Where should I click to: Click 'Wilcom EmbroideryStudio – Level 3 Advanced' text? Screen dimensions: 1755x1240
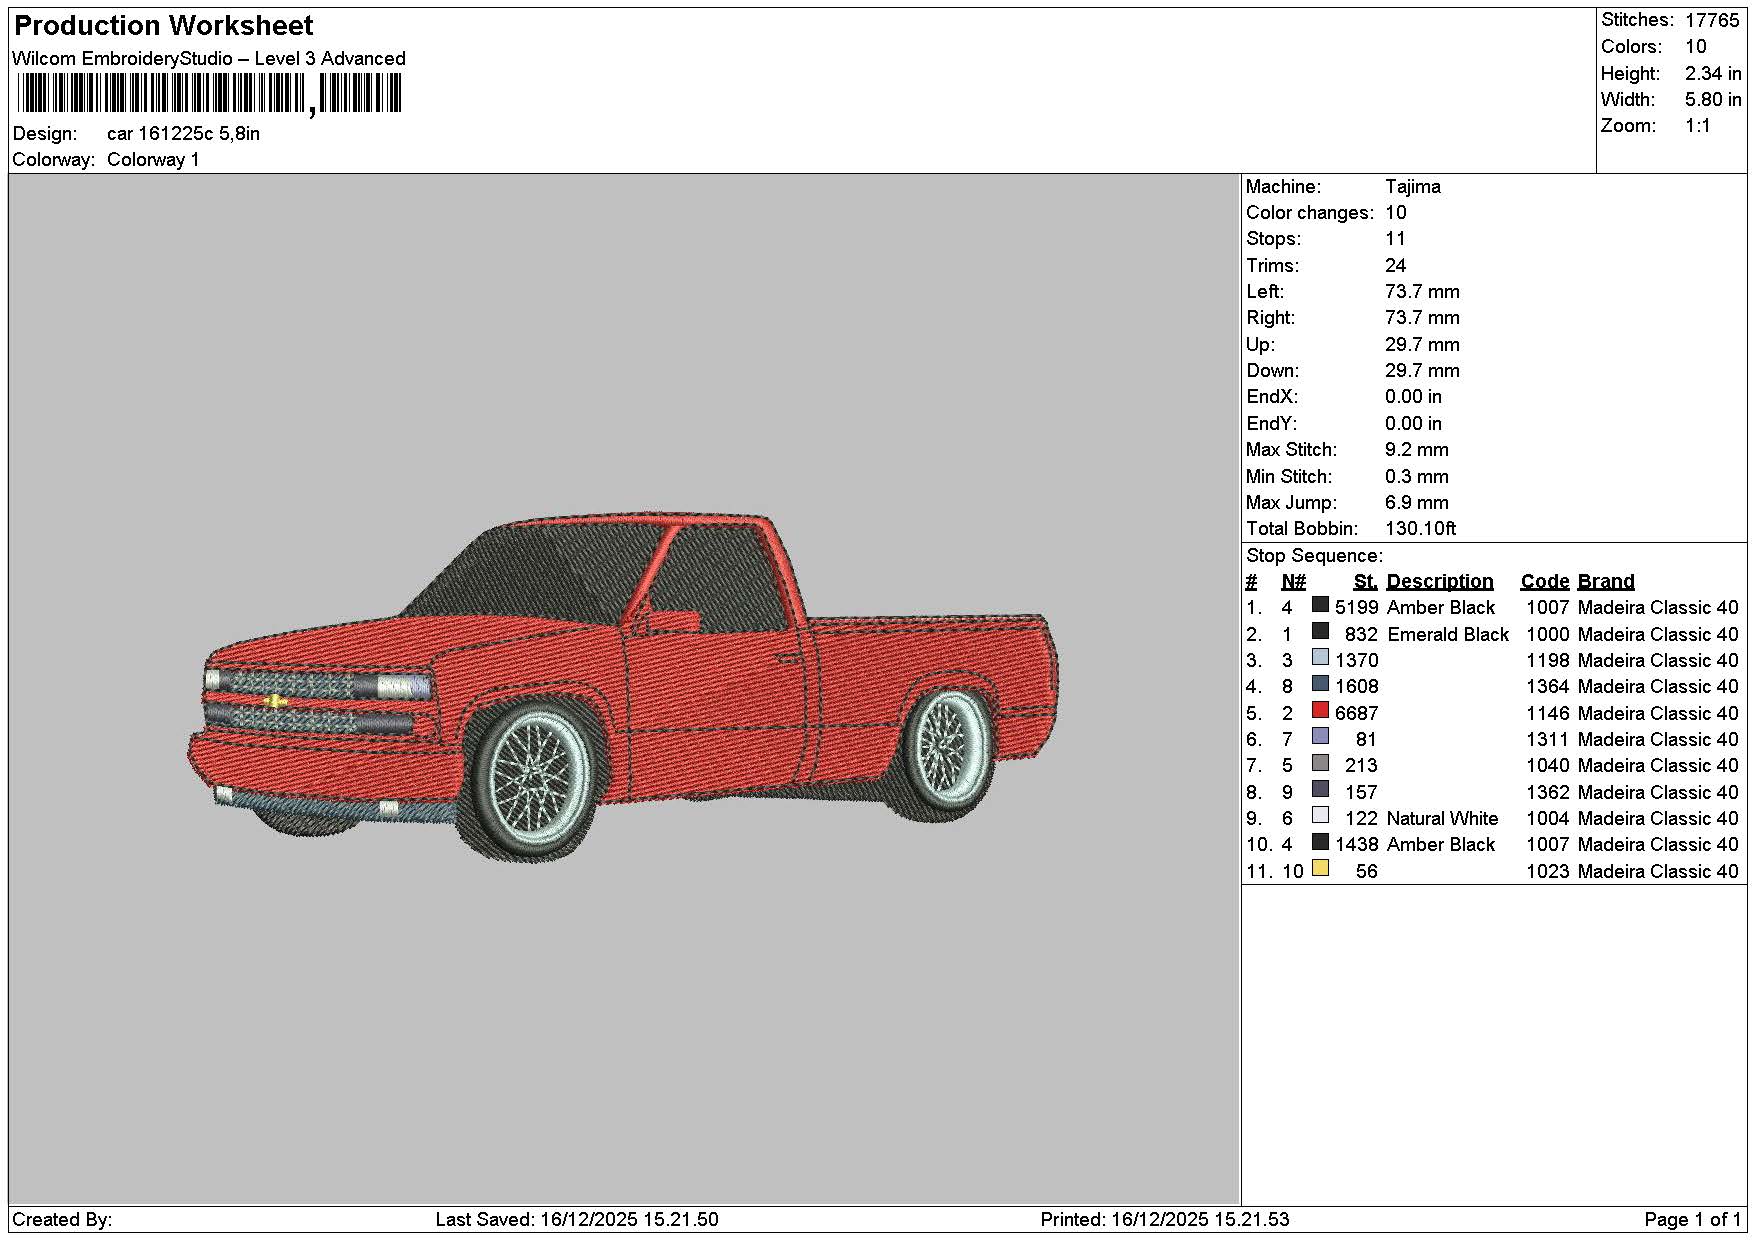(209, 58)
